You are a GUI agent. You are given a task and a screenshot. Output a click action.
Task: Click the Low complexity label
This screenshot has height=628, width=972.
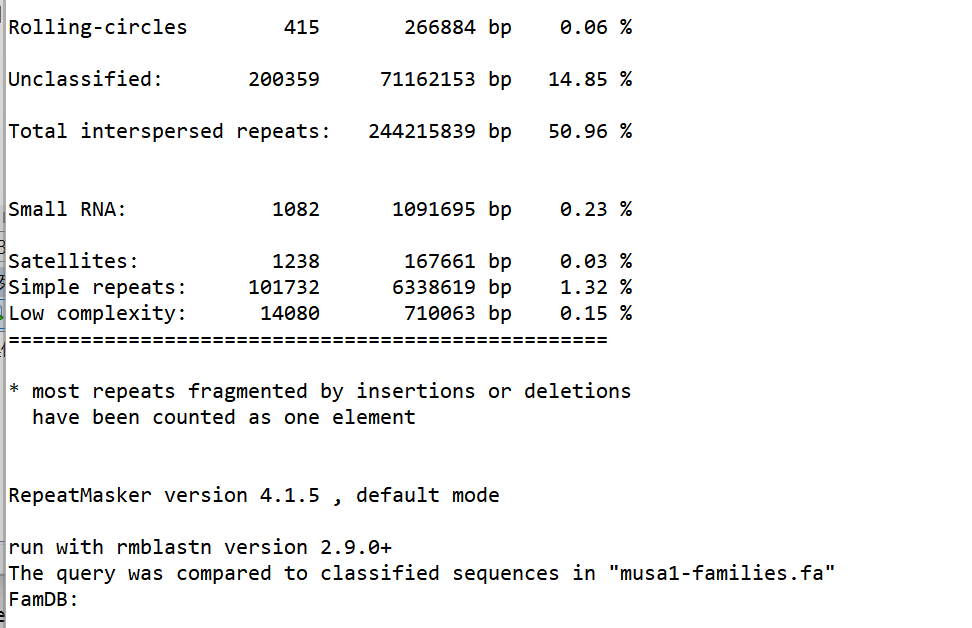[x=97, y=314]
